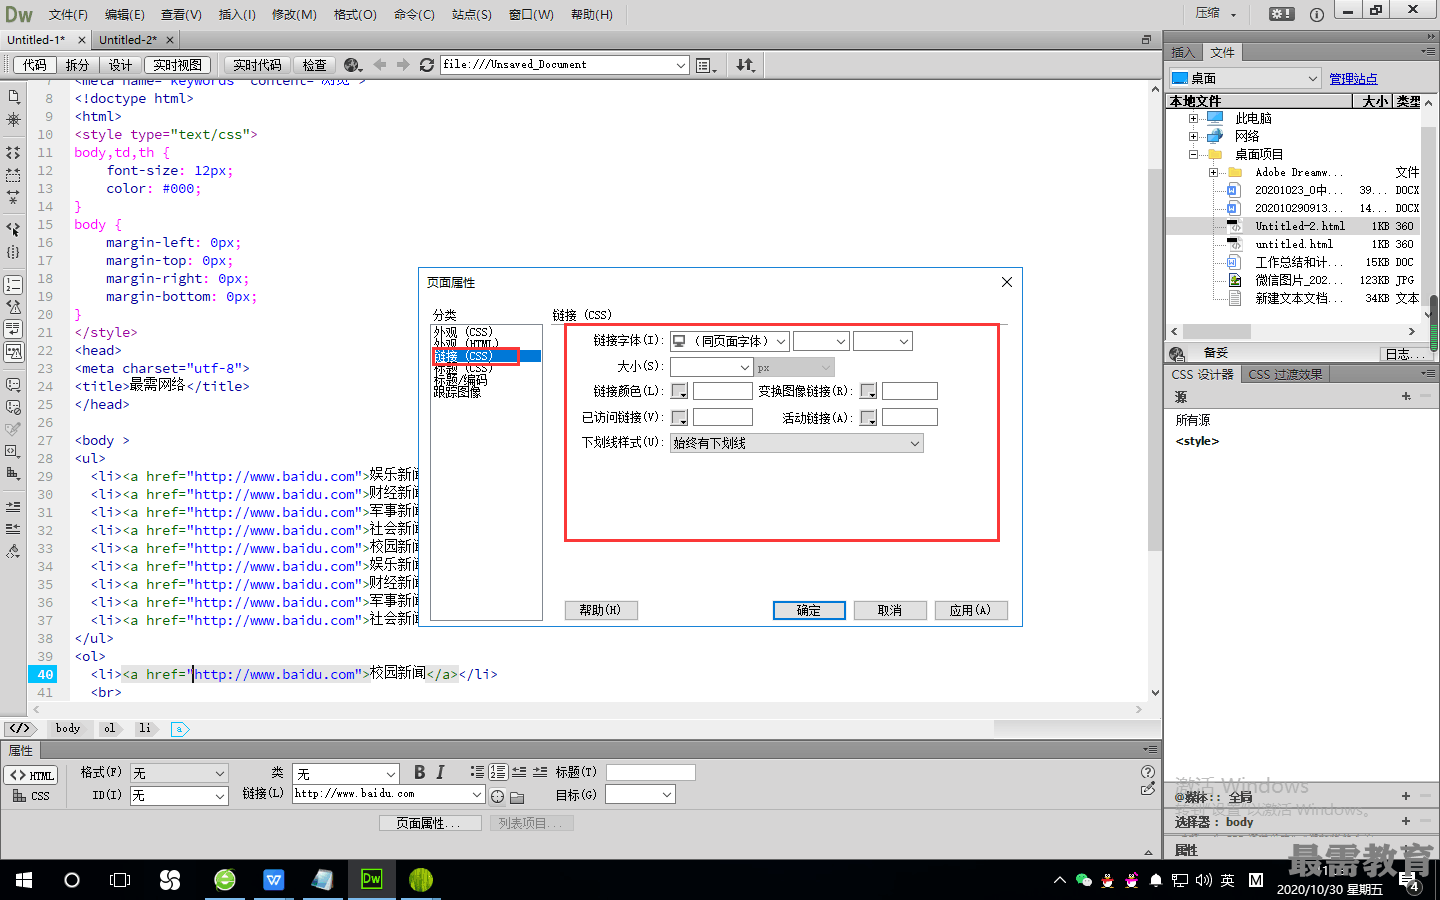Click the Files panel options menu icon
The width and height of the screenshot is (1440, 900).
(x=1428, y=51)
